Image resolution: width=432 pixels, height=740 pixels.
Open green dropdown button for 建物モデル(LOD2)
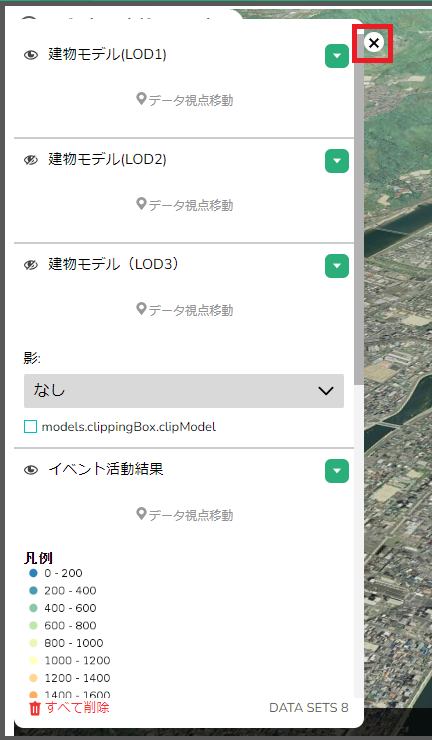[x=337, y=161]
